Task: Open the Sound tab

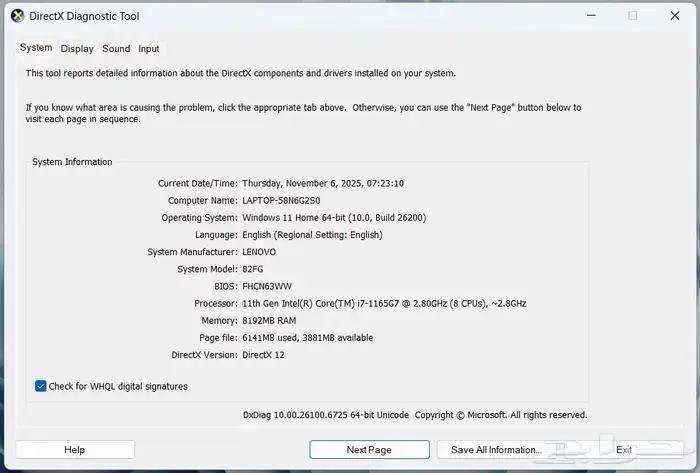Action: coord(116,49)
